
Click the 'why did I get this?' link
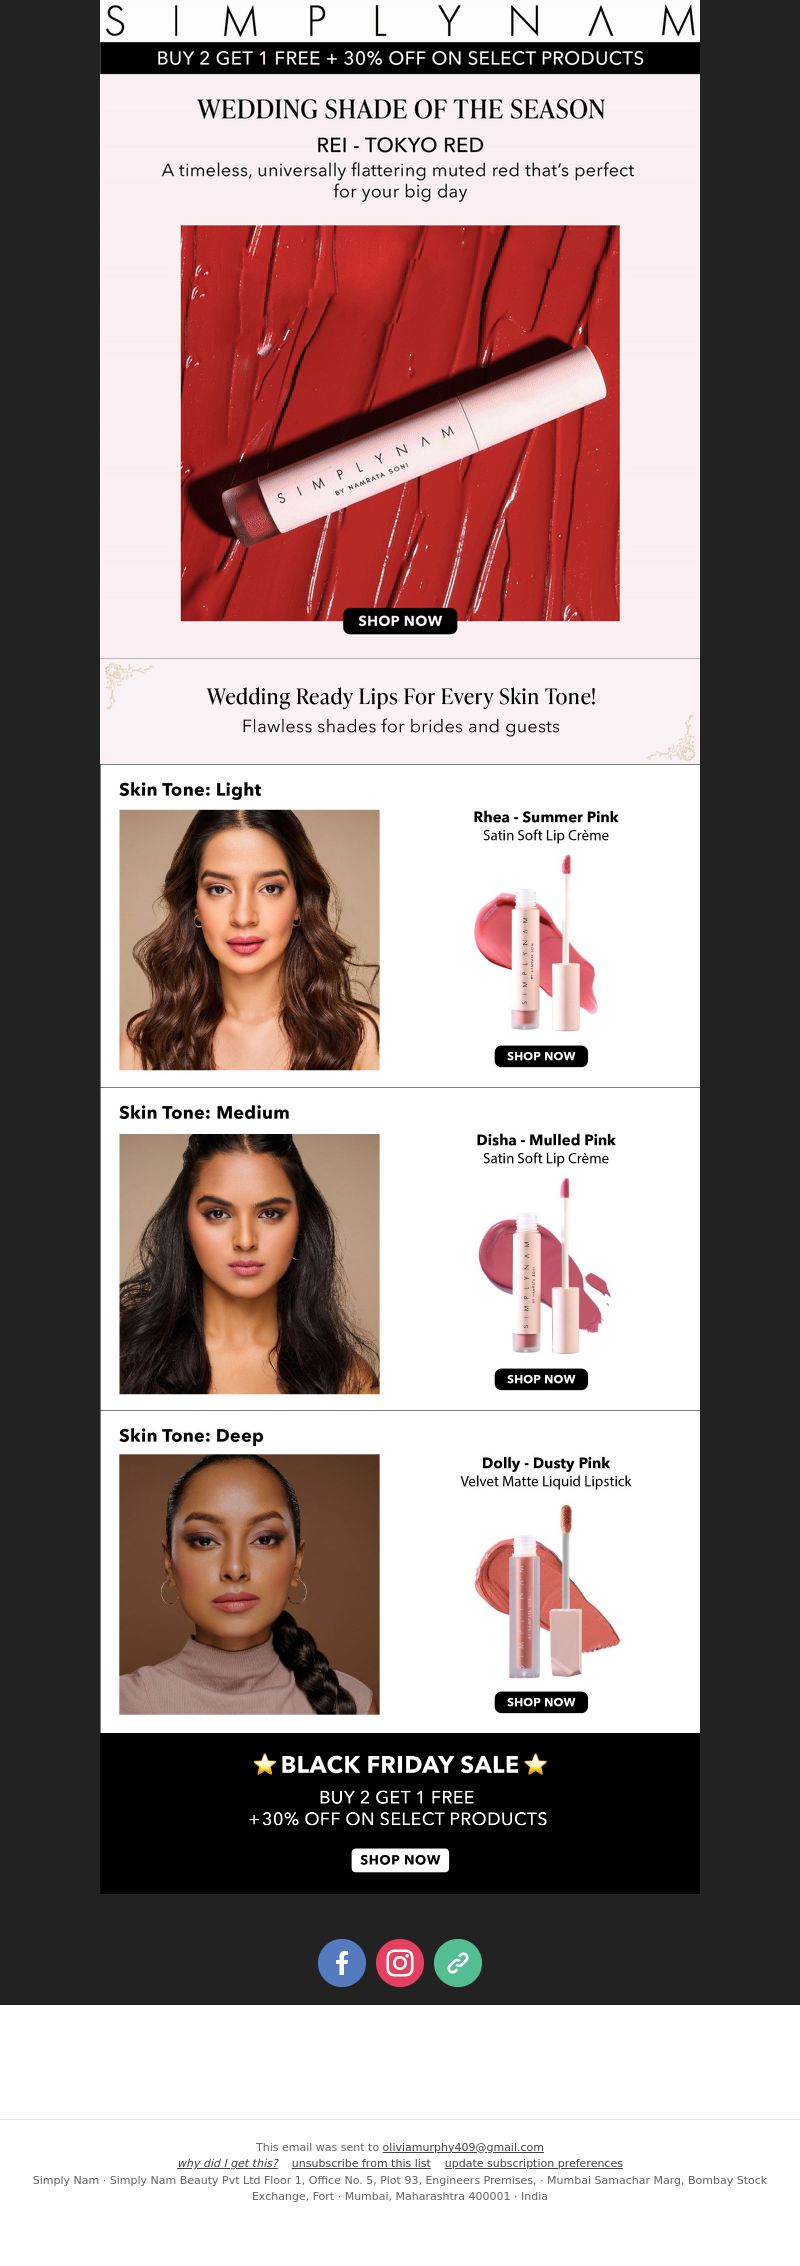pyautogui.click(x=228, y=2163)
